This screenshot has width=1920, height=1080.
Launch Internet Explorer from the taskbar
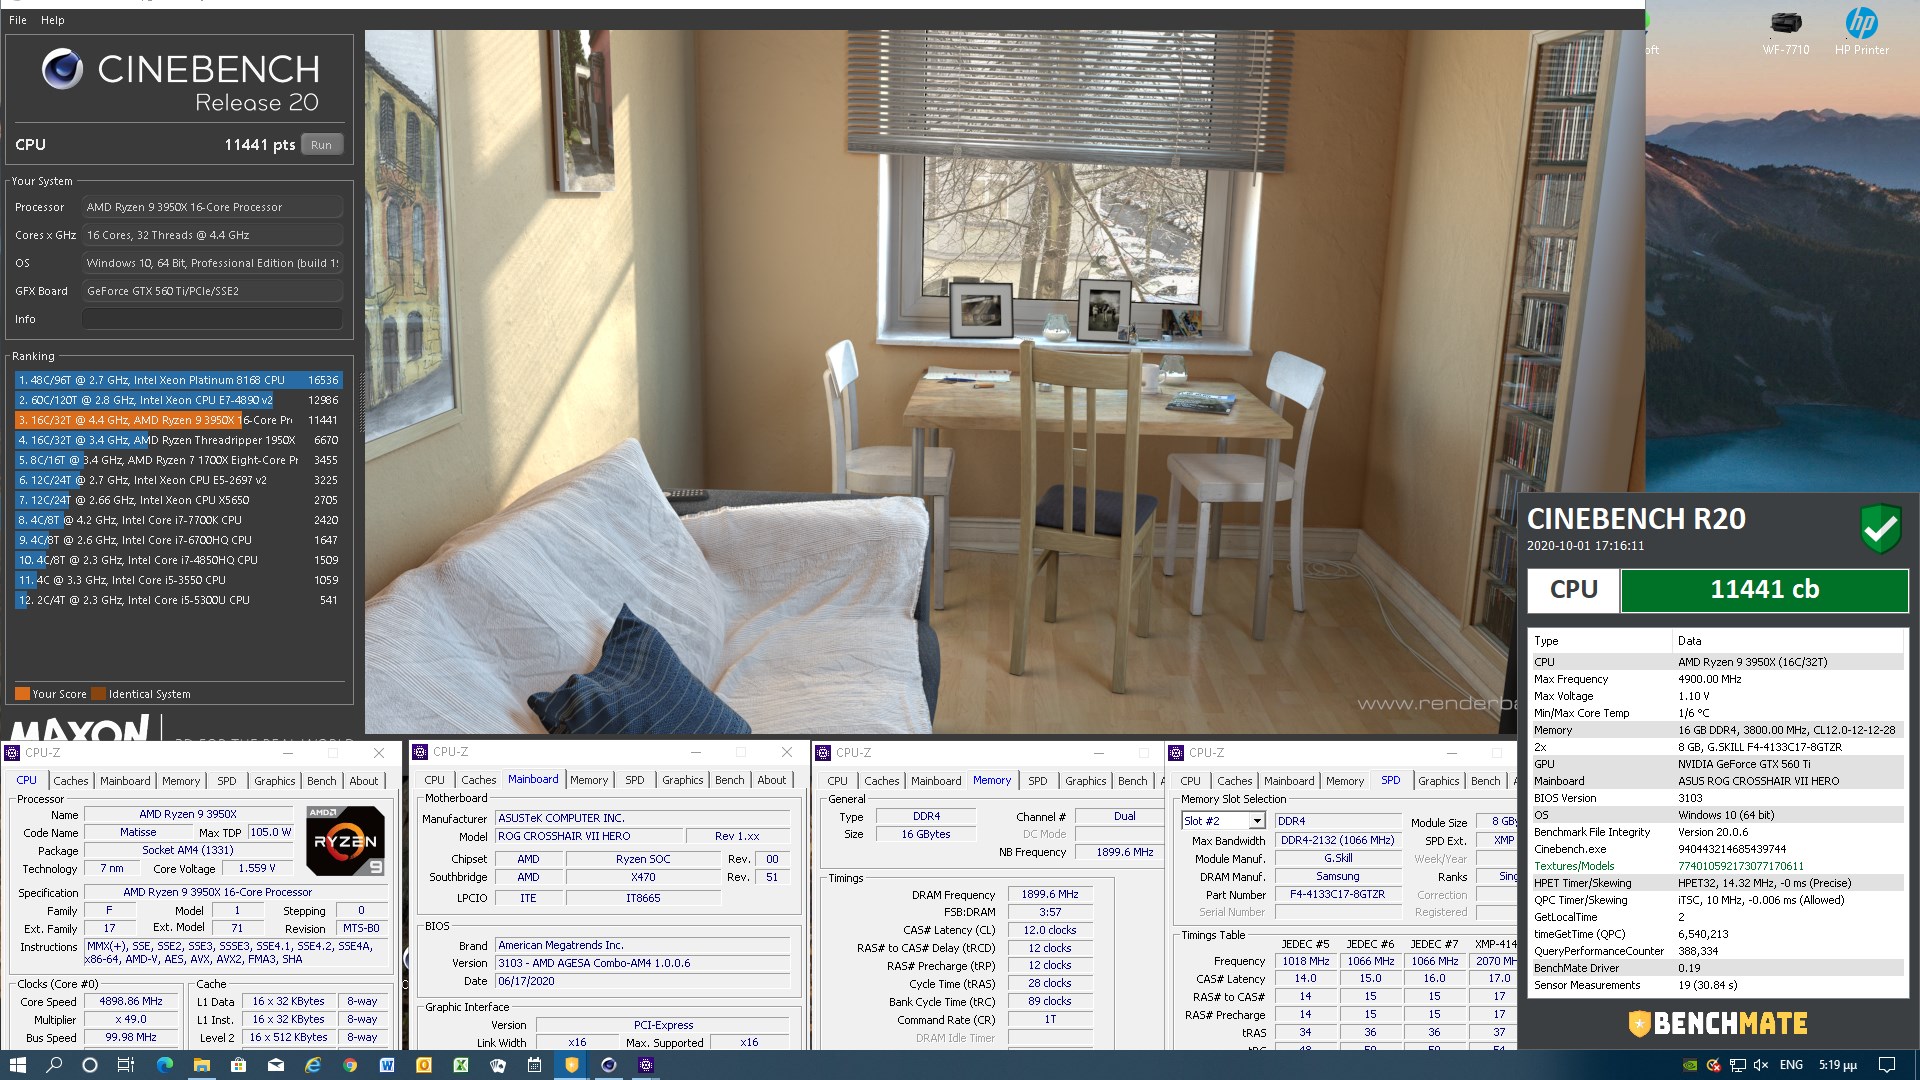pos(312,1065)
